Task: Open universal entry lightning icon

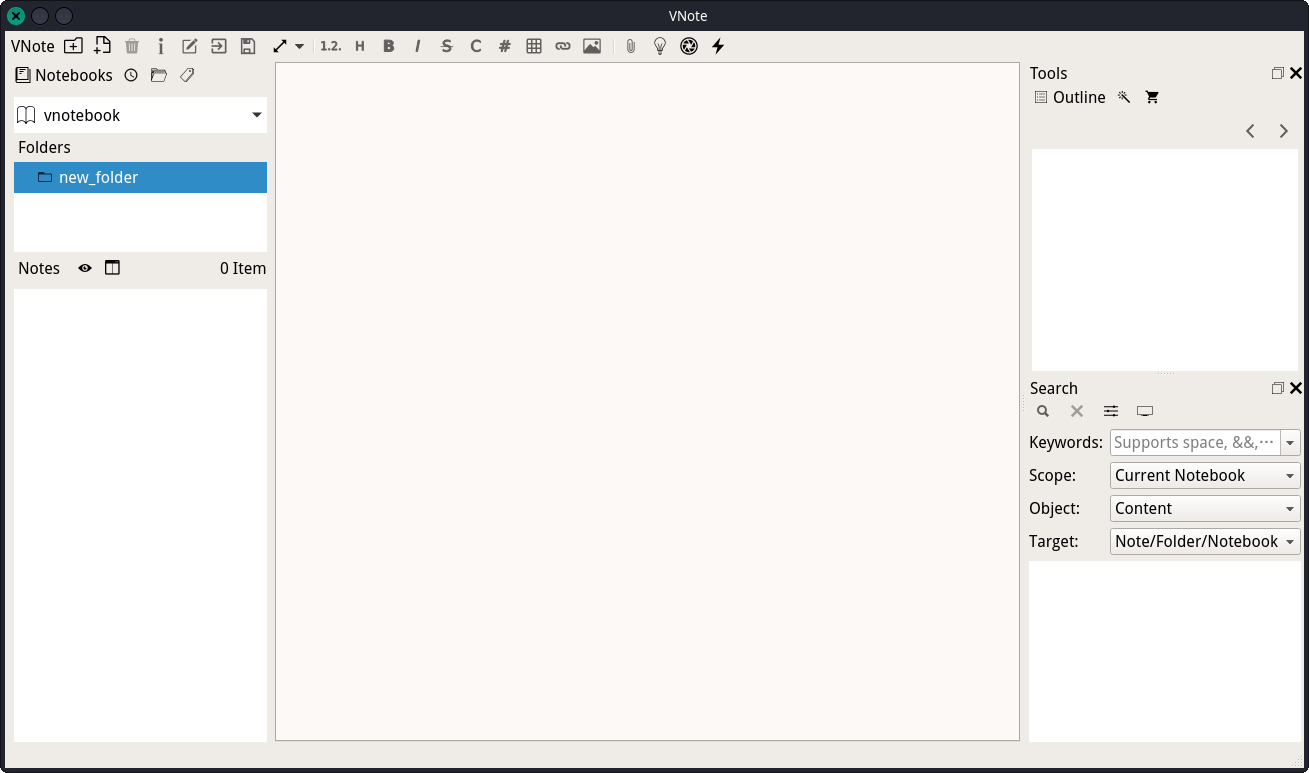Action: tap(718, 46)
